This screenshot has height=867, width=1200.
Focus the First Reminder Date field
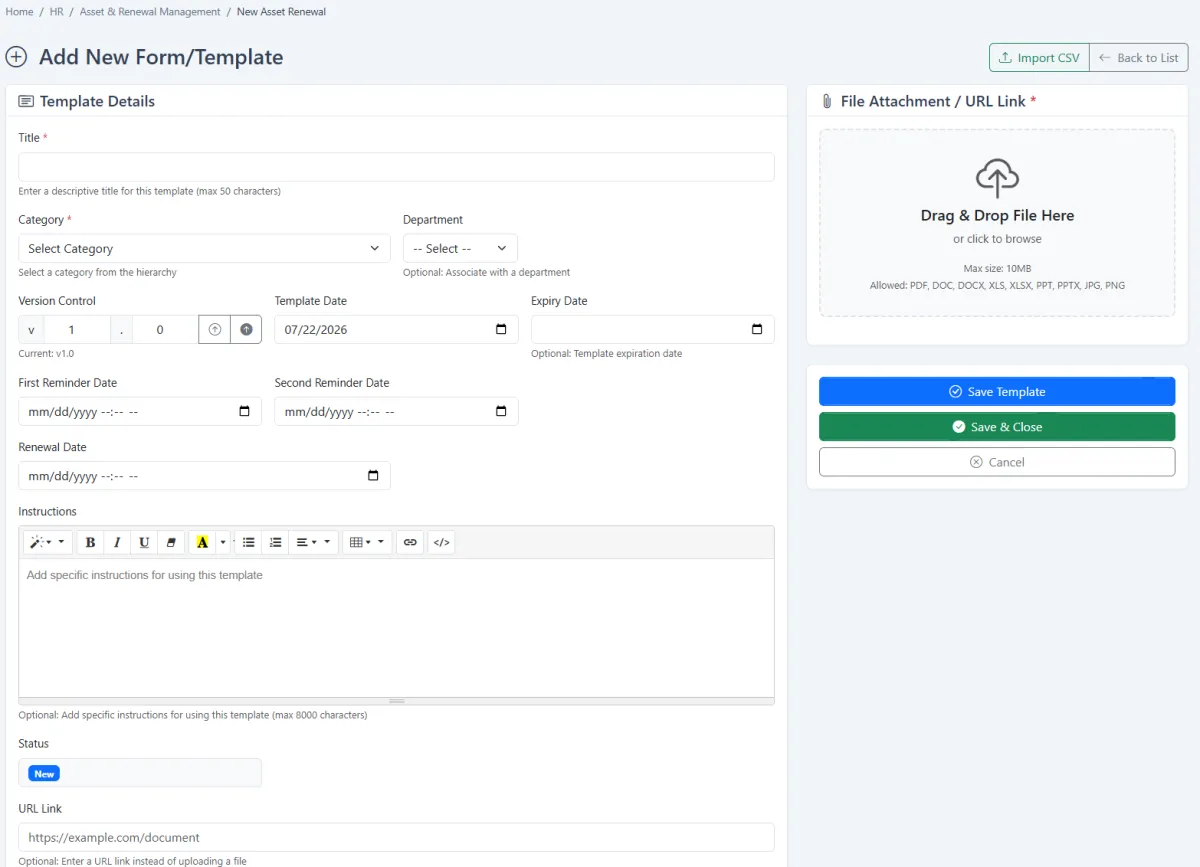[140, 411]
